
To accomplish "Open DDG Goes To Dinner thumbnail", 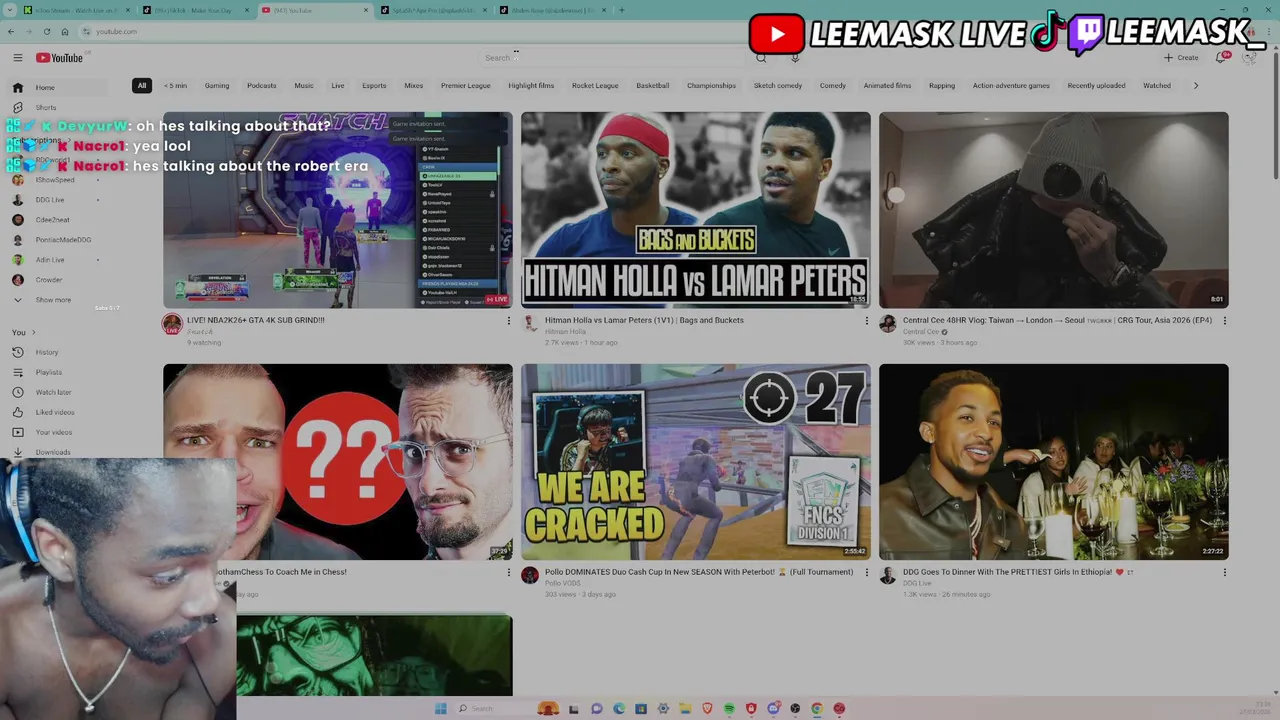I will point(1054,462).
